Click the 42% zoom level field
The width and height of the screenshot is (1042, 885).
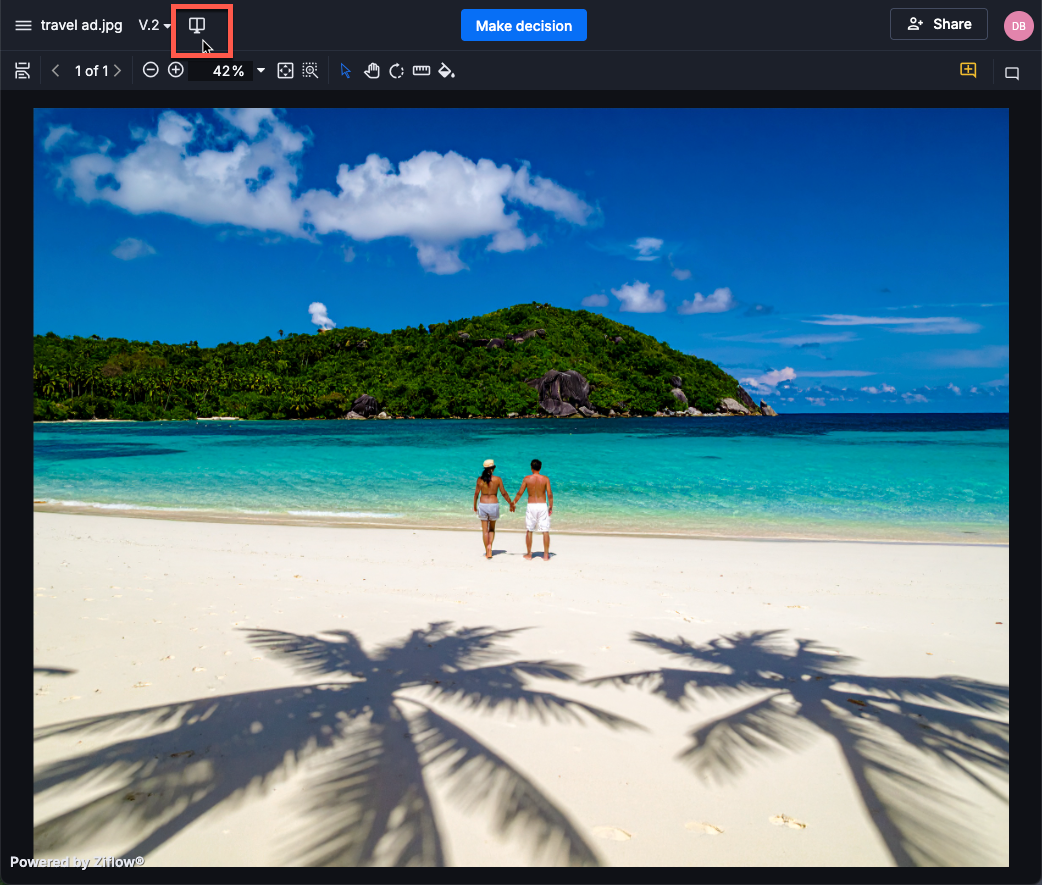224,71
